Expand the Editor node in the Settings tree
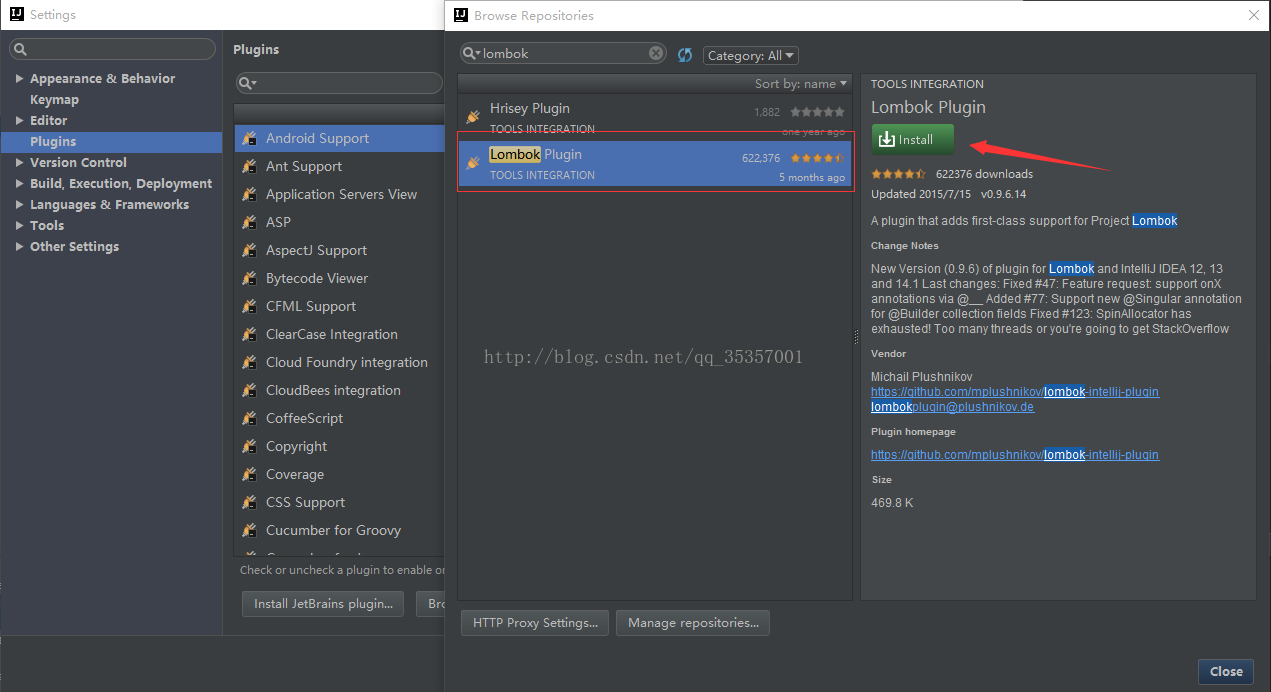Image resolution: width=1271 pixels, height=692 pixels. pyautogui.click(x=20, y=121)
